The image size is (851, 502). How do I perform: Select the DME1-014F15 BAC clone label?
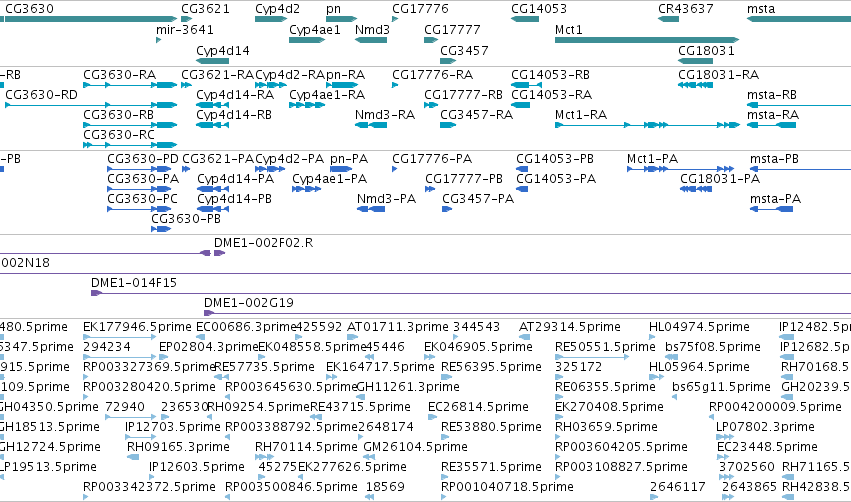[x=134, y=283]
